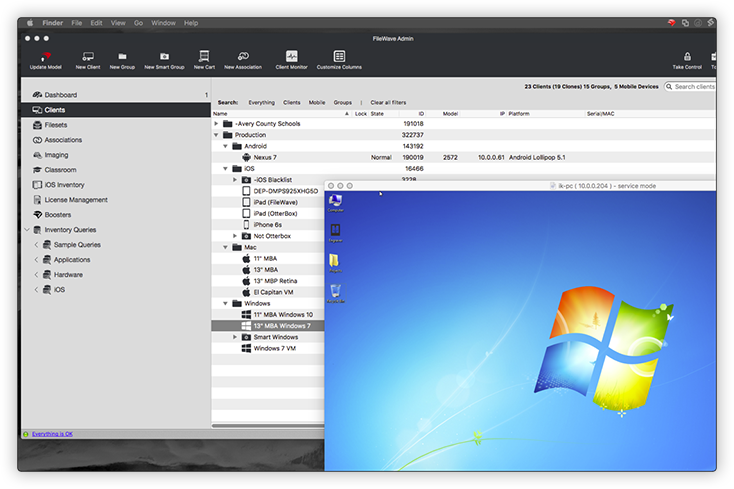Collapse Inventory Queries in the sidebar
Viewport: 734px width, 489px height.
27,230
